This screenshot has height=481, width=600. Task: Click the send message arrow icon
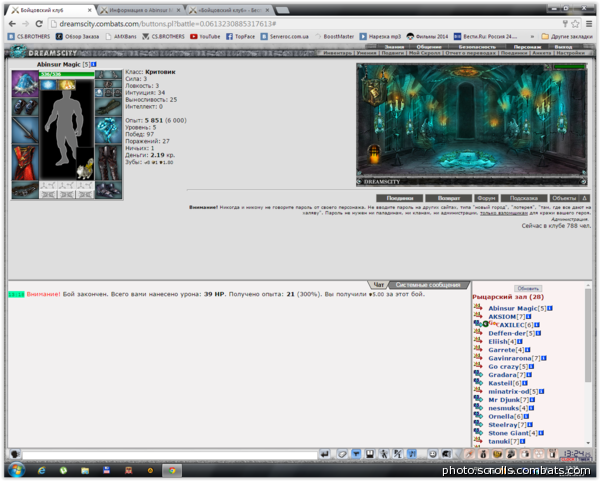click(324, 454)
